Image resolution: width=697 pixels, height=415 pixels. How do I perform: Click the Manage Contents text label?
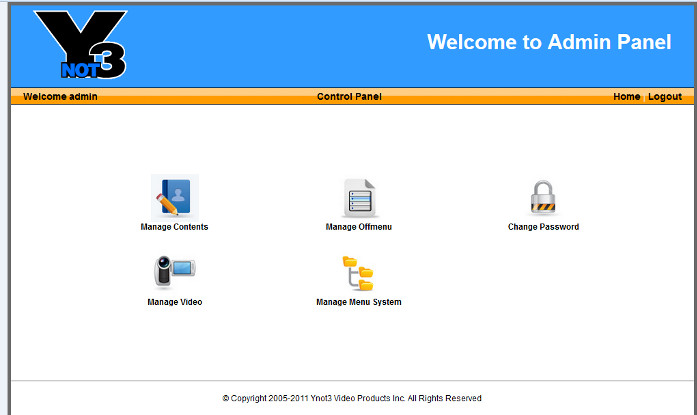coord(174,227)
